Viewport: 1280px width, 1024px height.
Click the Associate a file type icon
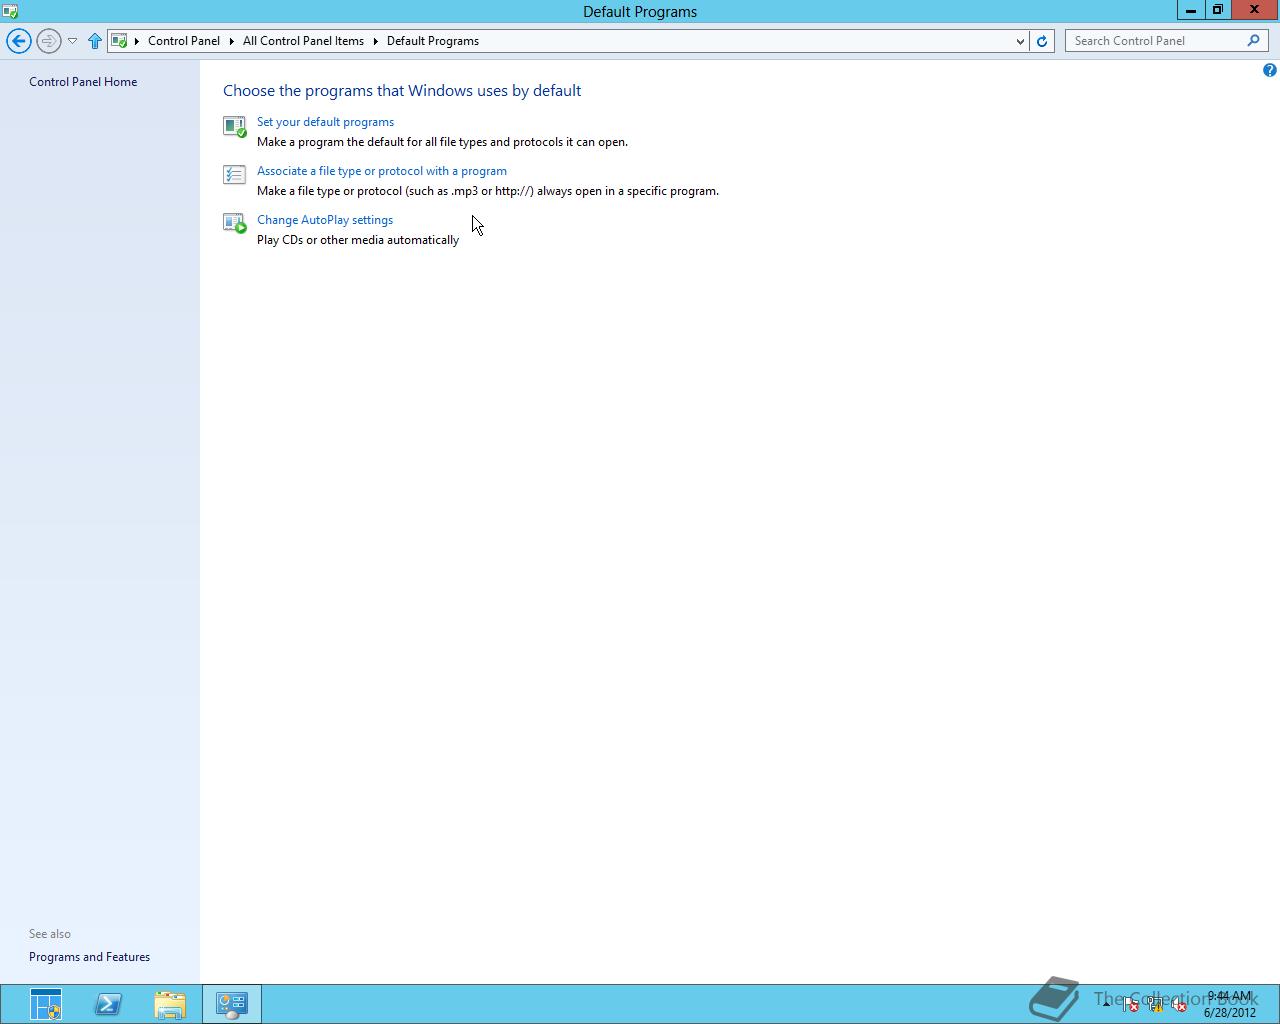[x=234, y=175]
